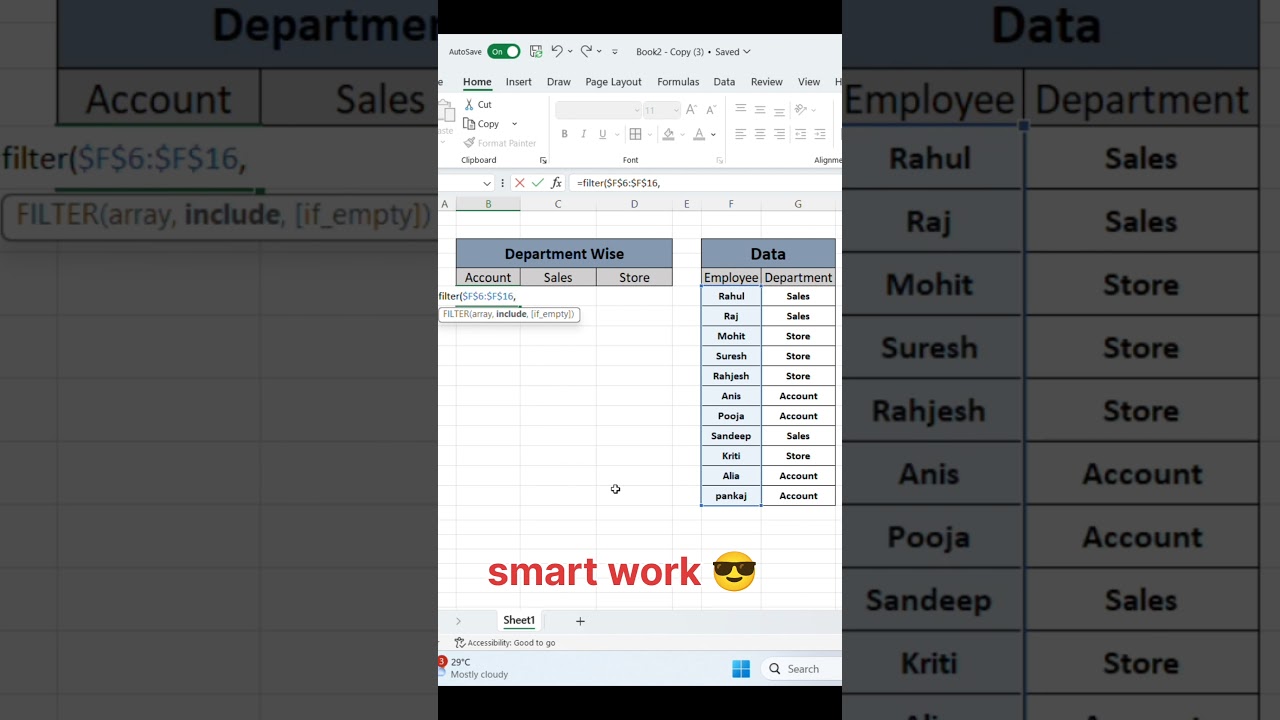This screenshot has height=720, width=1280.
Task: Open the Font Color dropdown arrow
Action: tap(713, 134)
